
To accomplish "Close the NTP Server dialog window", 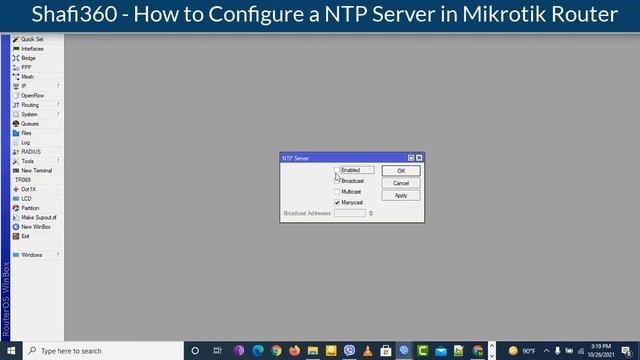I will [419, 158].
